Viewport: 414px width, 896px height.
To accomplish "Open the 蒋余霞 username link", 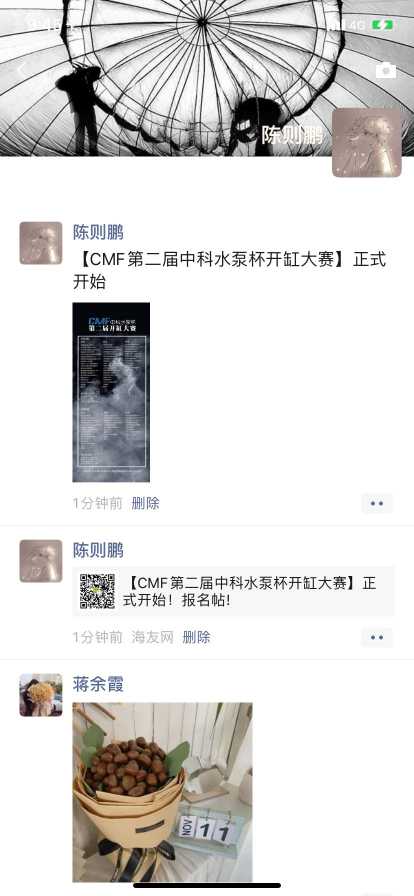I will (x=98, y=684).
